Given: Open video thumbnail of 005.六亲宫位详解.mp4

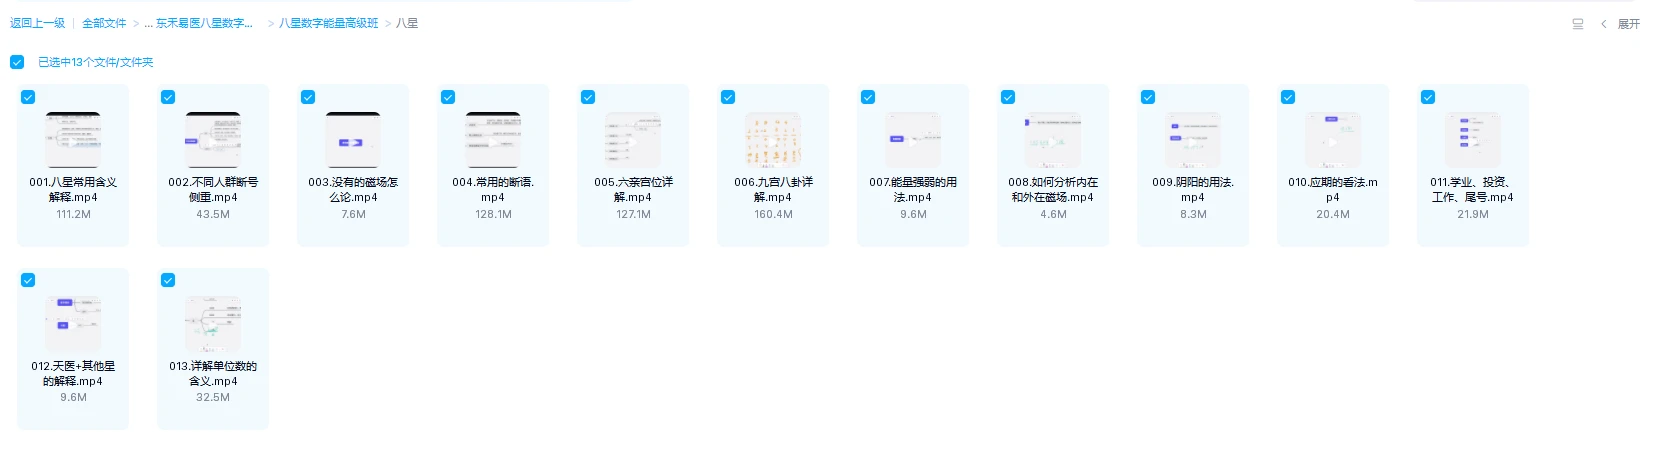Looking at the screenshot, I should [633, 140].
